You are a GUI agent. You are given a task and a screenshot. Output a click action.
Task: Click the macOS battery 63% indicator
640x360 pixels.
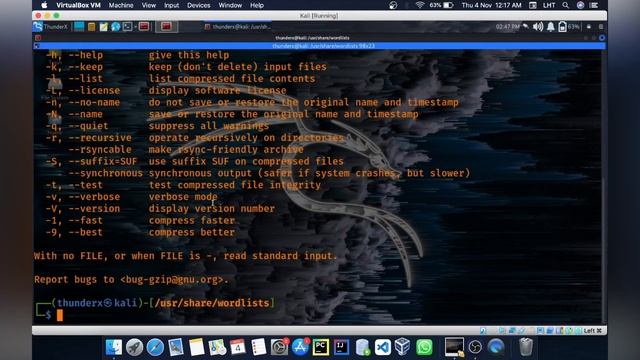(x=441, y=5)
